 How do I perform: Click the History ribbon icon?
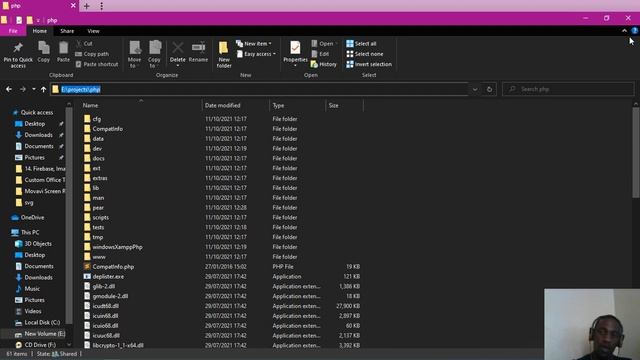pyautogui.click(x=314, y=64)
